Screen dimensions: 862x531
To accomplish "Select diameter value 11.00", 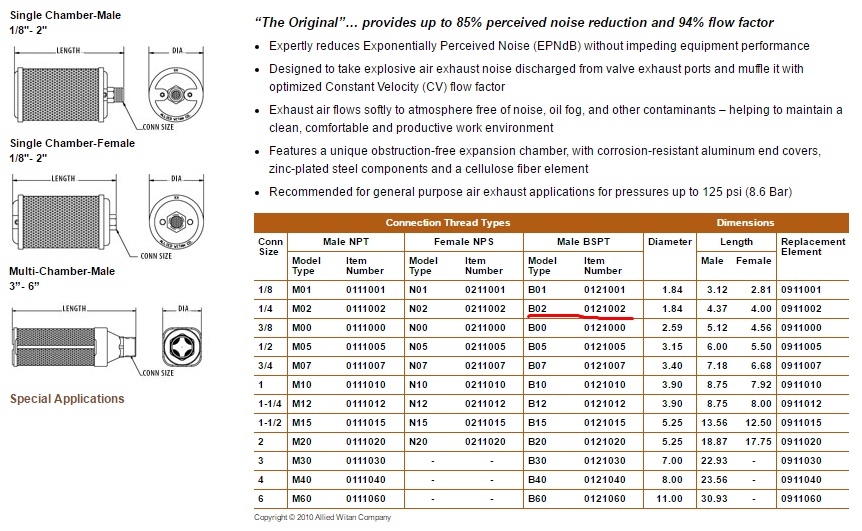I will (x=670, y=499).
